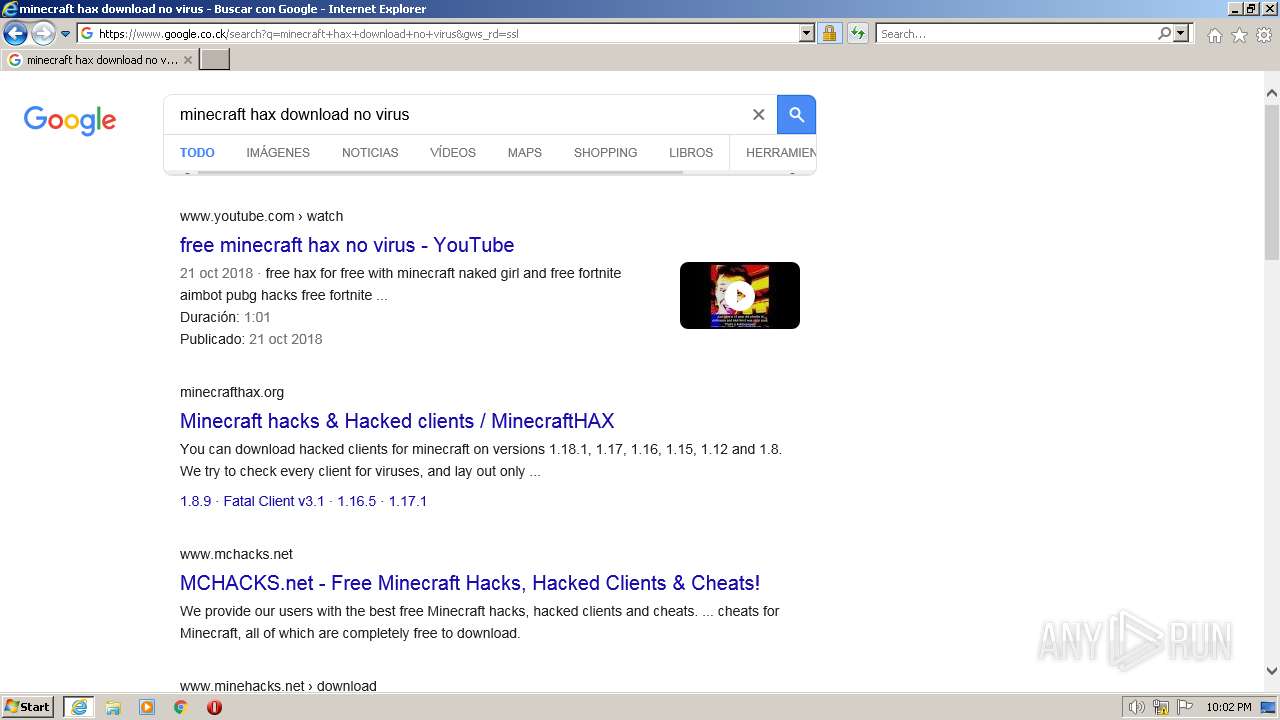This screenshot has width=1280, height=720.
Task: Click the Google logo
Action: click(70, 120)
